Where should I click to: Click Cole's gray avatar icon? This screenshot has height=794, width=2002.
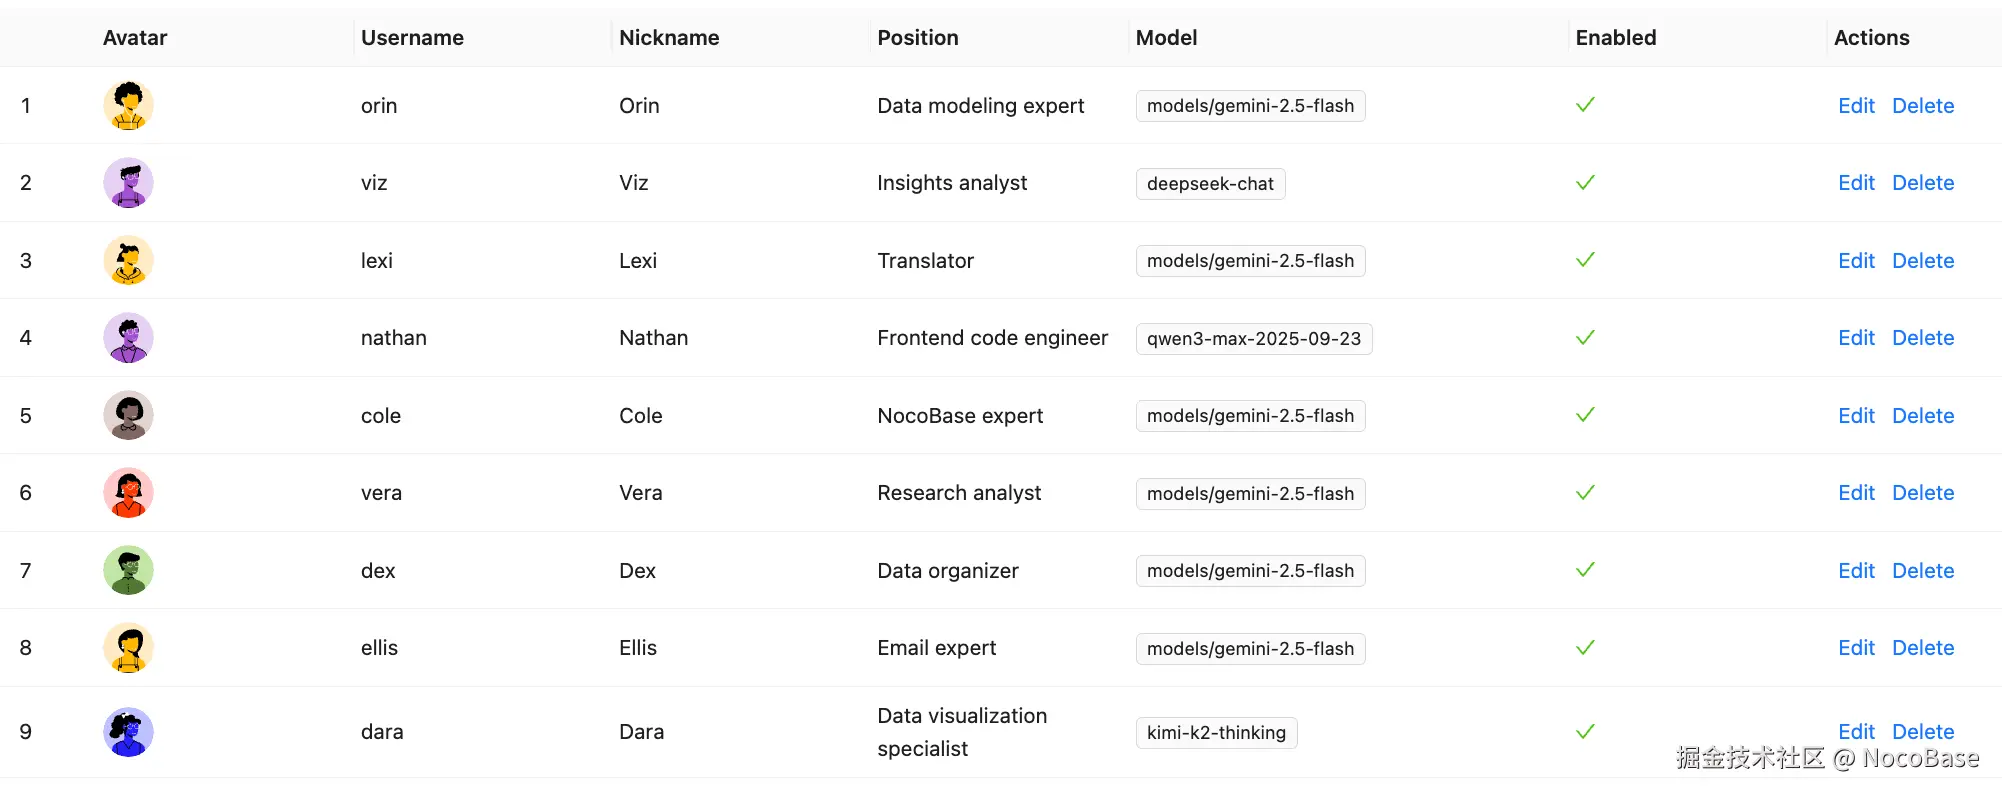pyautogui.click(x=128, y=415)
